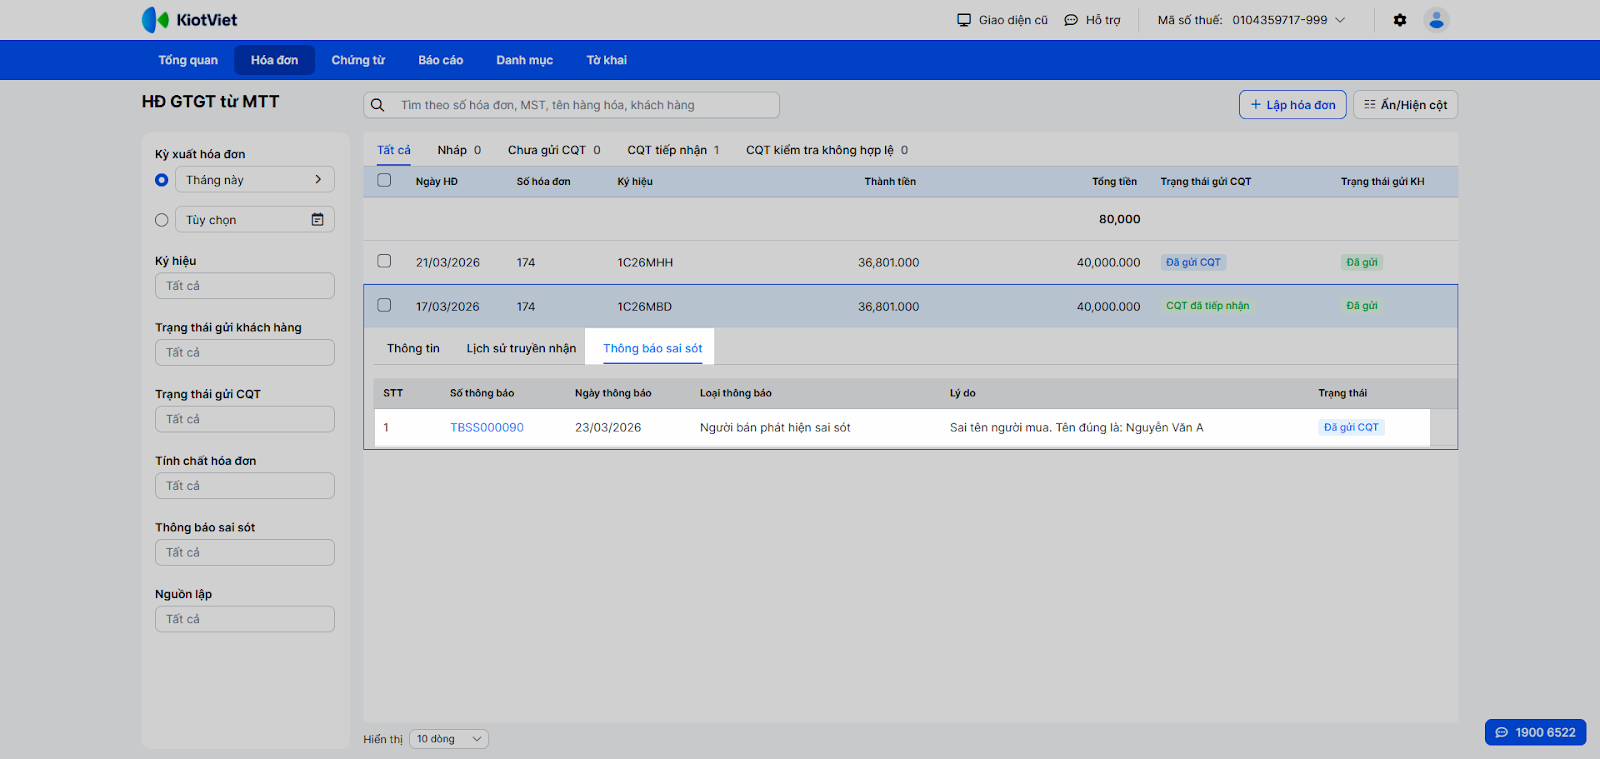The width and height of the screenshot is (1600, 759).
Task: Open Lịch sử truyền nhận tab
Action: 521,348
